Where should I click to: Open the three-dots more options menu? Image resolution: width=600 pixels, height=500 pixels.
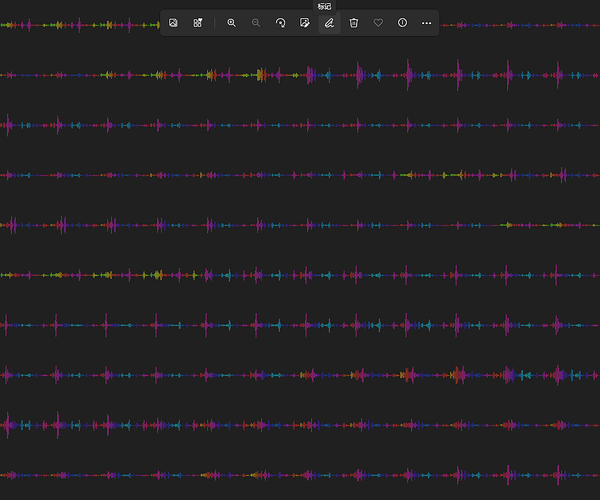[x=427, y=23]
